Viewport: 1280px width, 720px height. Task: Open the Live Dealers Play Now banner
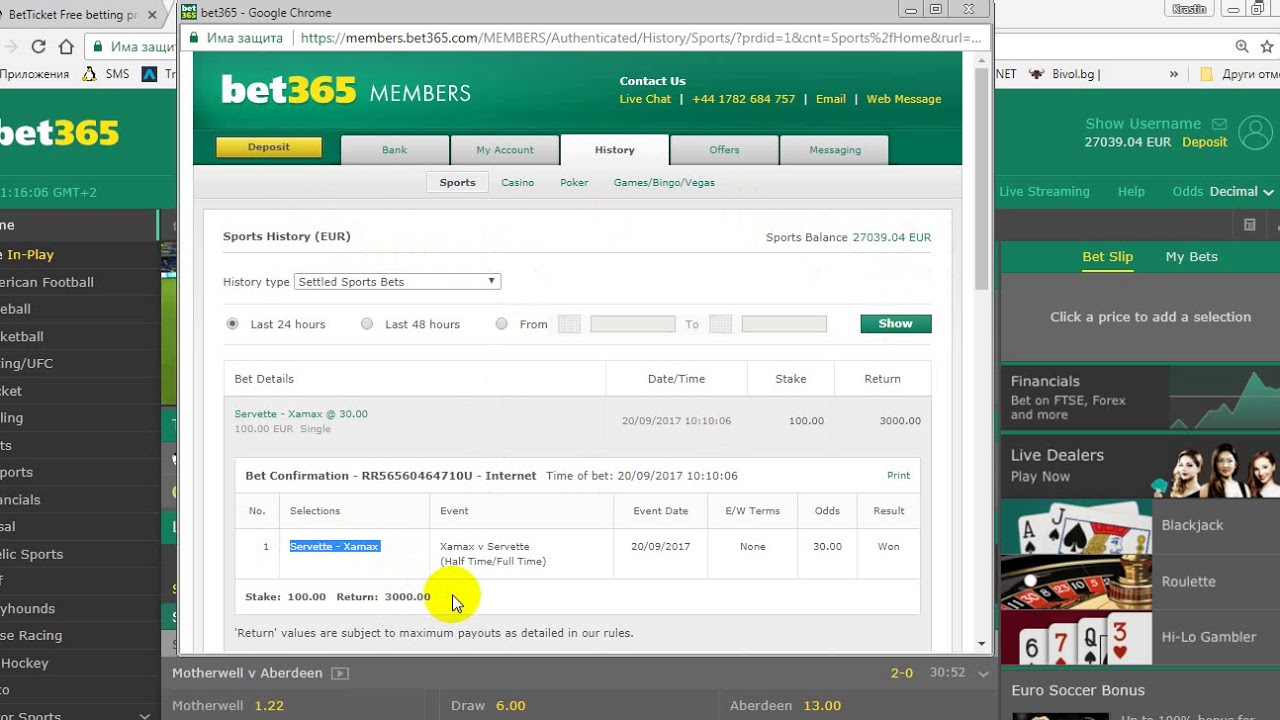[x=1140, y=466]
